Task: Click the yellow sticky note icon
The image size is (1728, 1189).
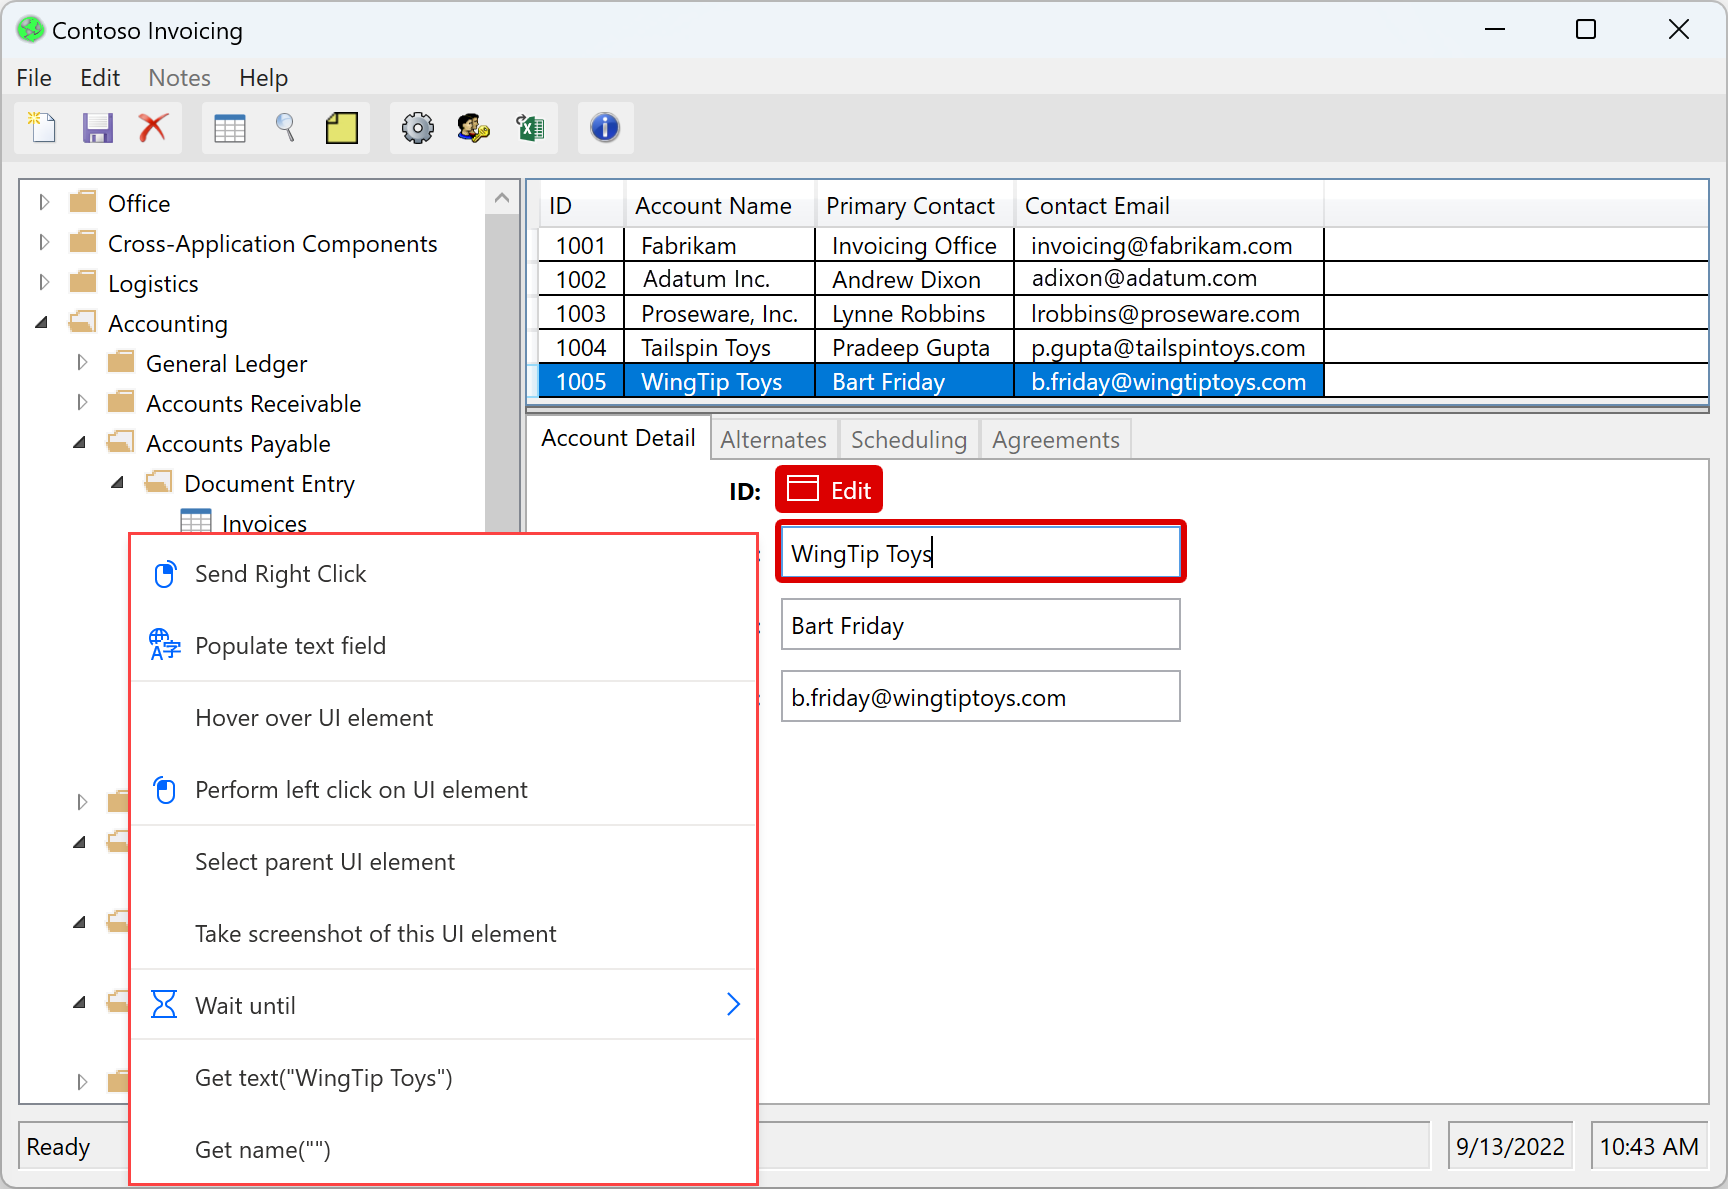Action: (x=342, y=128)
